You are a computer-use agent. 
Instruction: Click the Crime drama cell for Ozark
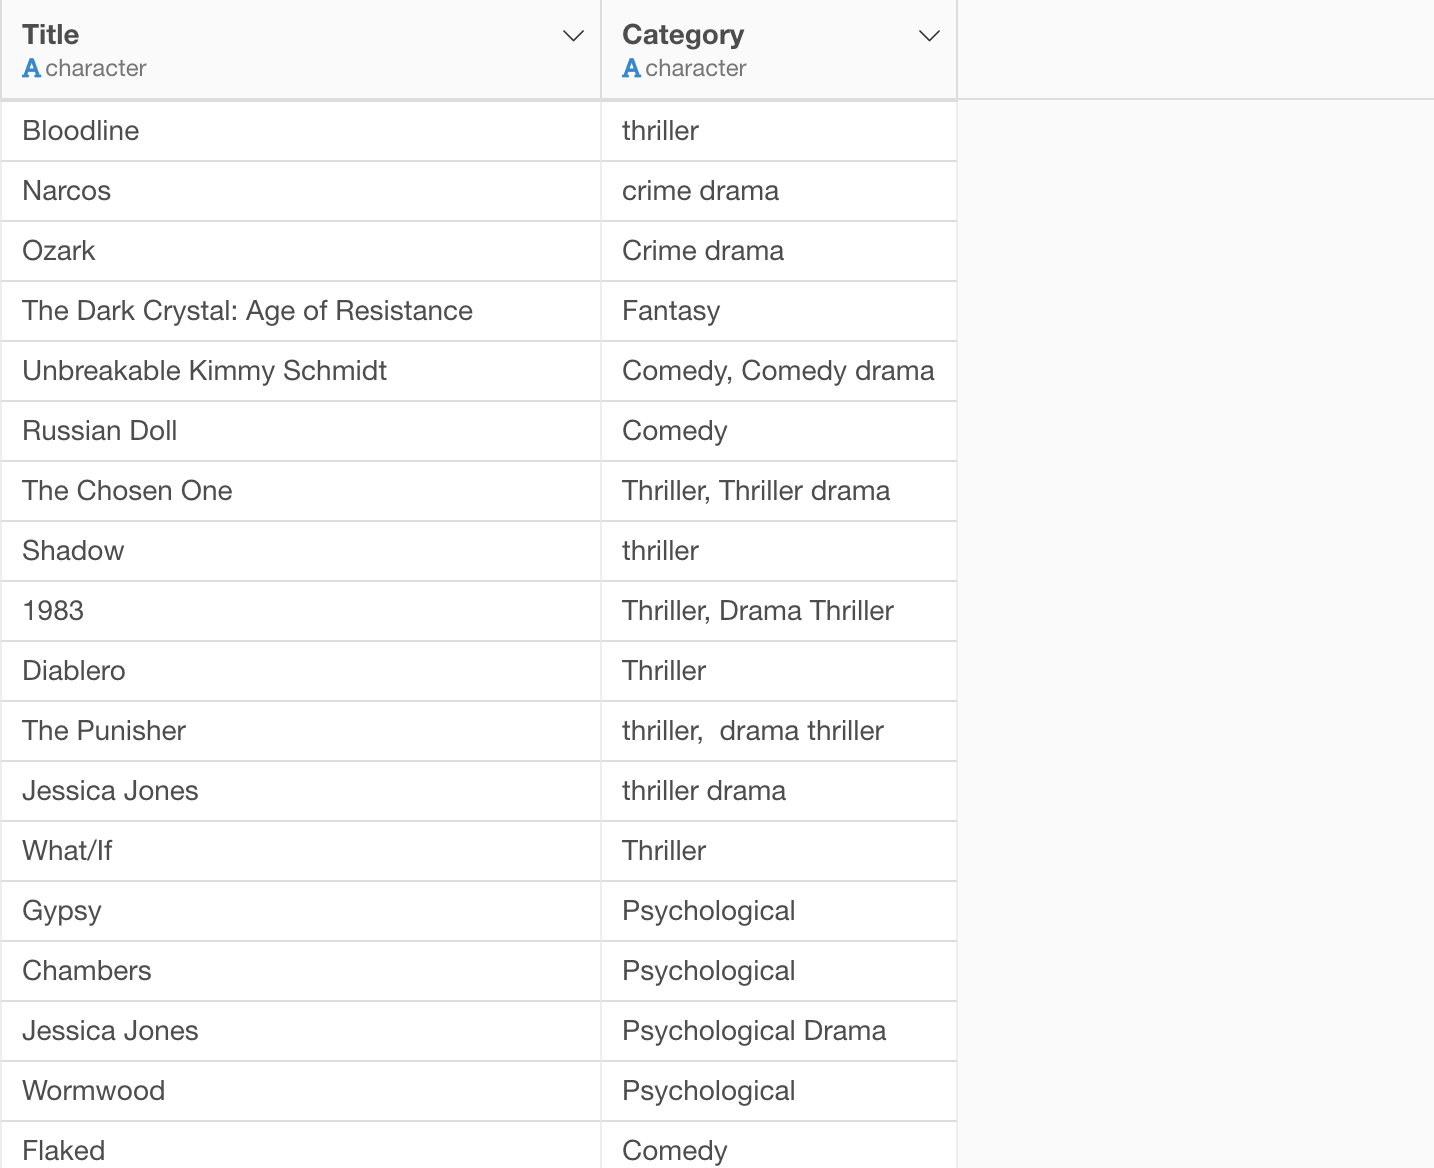[x=779, y=251]
